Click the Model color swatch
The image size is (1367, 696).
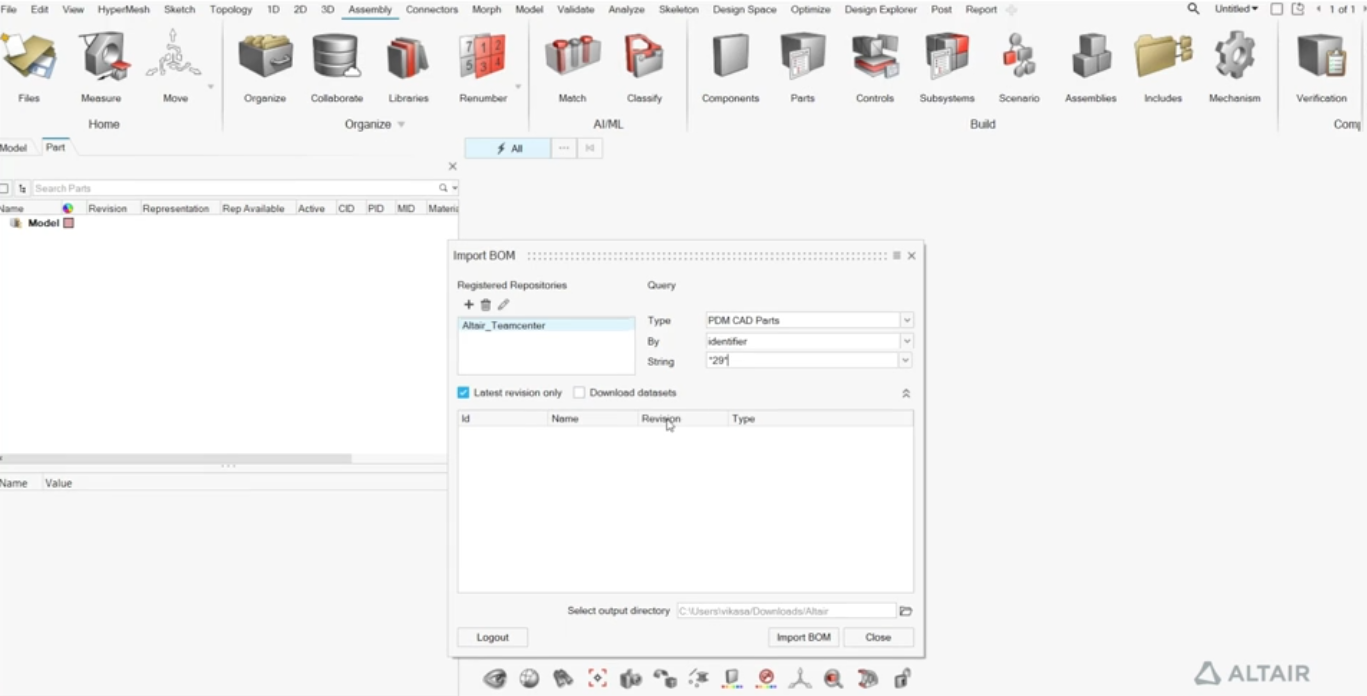tap(69, 223)
